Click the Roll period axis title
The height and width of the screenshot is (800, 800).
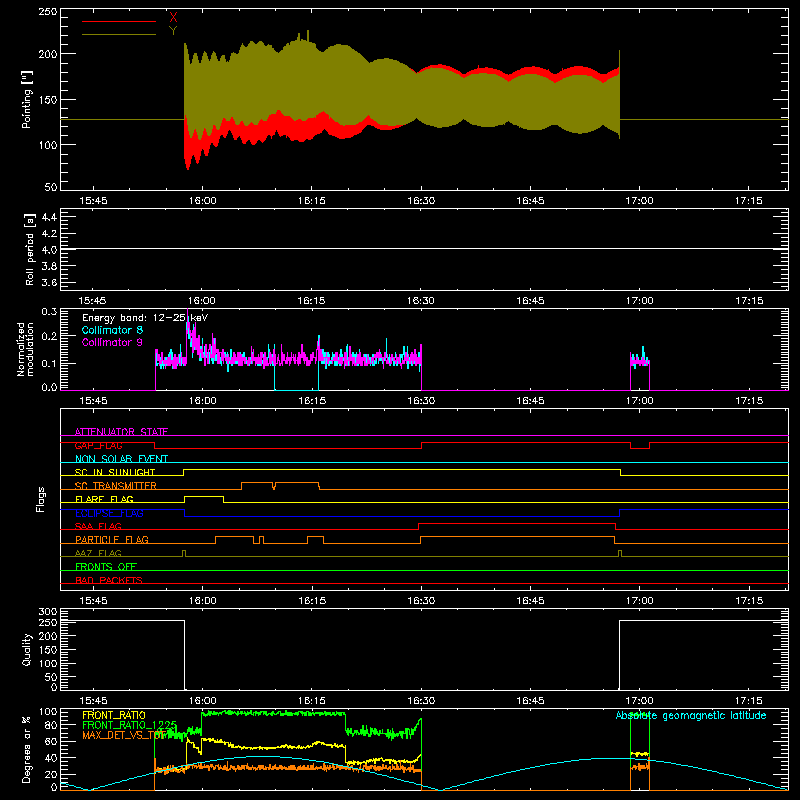pos(30,249)
